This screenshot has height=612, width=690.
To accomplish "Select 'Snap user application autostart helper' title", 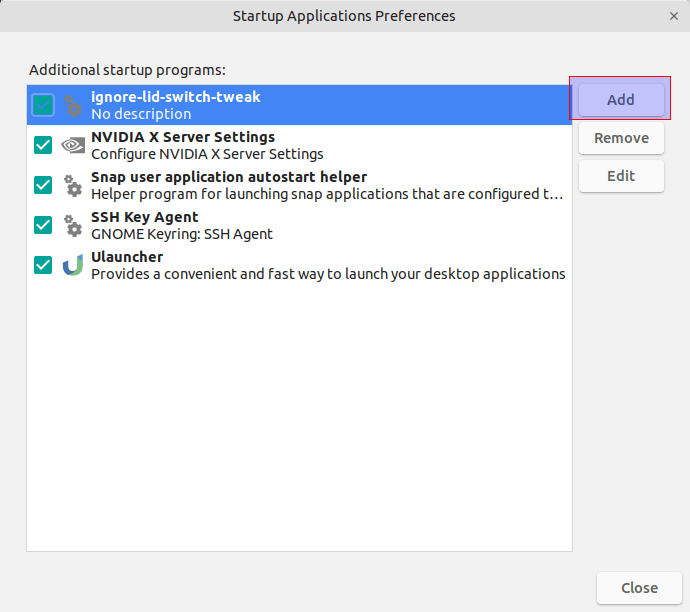I will pos(229,177).
